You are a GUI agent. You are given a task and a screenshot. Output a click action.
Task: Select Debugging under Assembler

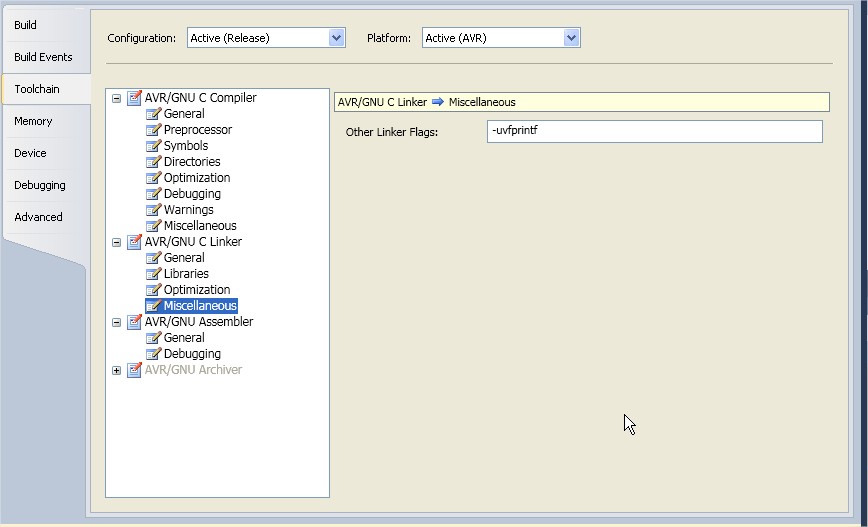click(192, 354)
